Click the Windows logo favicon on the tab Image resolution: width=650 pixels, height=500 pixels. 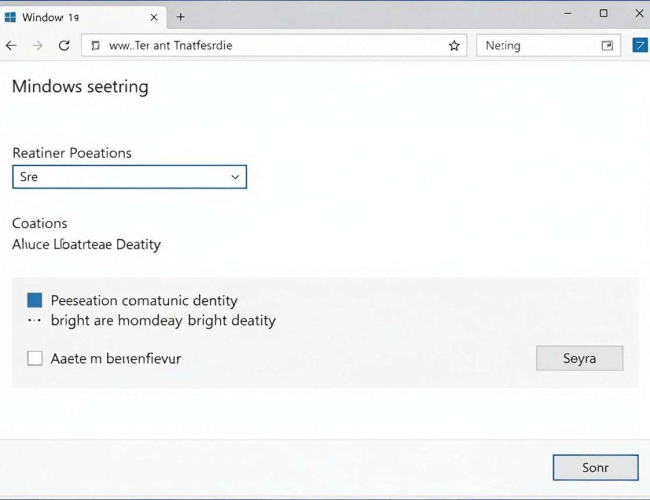(x=10, y=17)
